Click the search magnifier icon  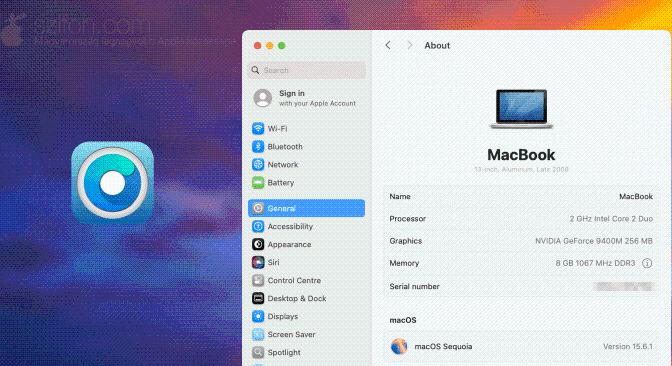[x=255, y=70]
